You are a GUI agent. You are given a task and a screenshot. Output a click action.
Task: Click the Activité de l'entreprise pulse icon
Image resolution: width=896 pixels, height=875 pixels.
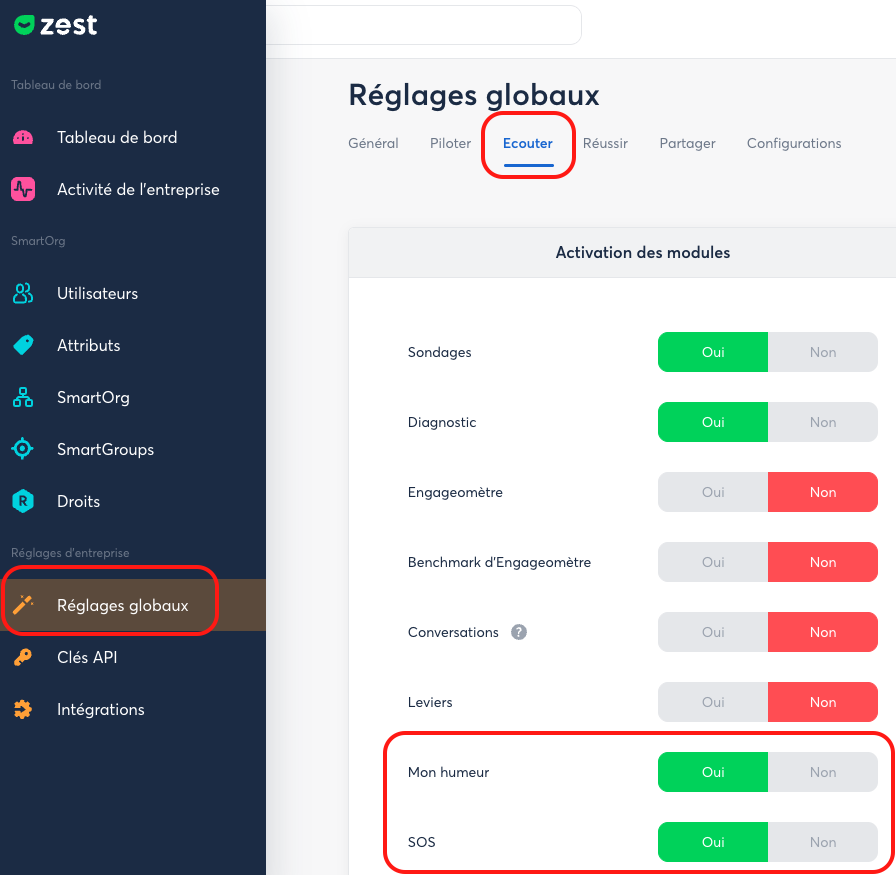pyautogui.click(x=23, y=190)
